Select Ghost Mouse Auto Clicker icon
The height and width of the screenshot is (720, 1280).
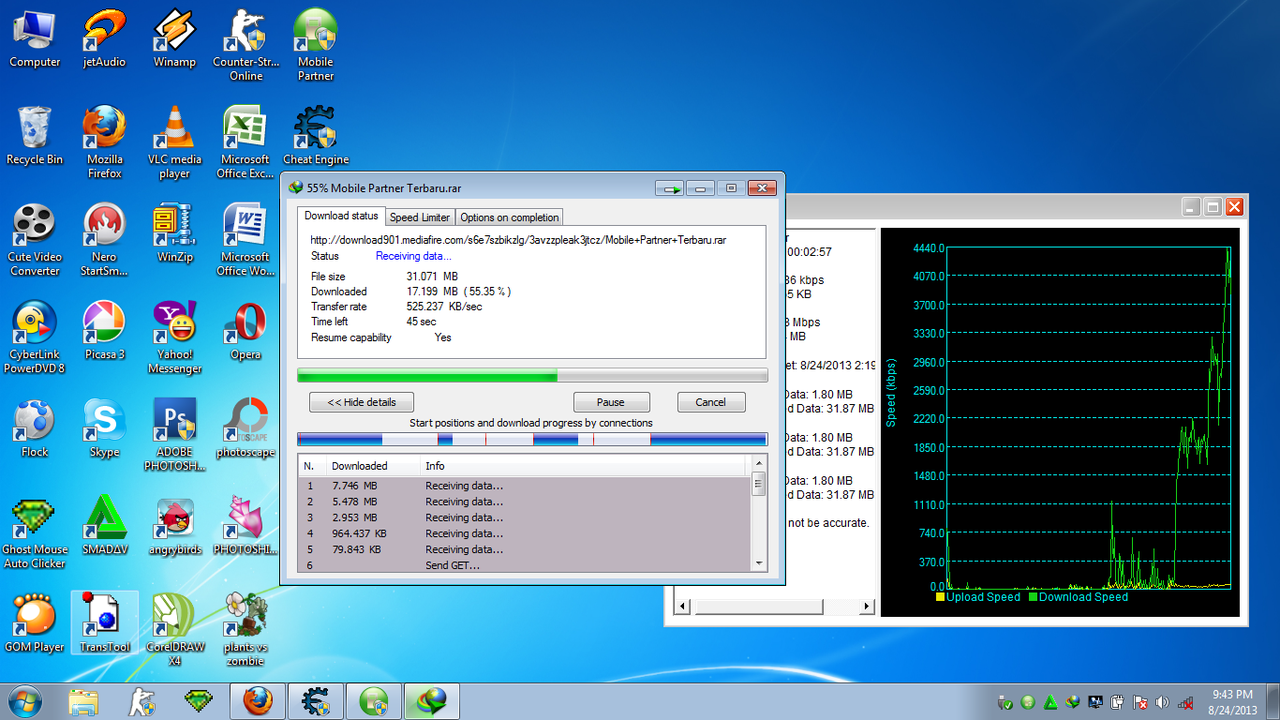[35, 533]
